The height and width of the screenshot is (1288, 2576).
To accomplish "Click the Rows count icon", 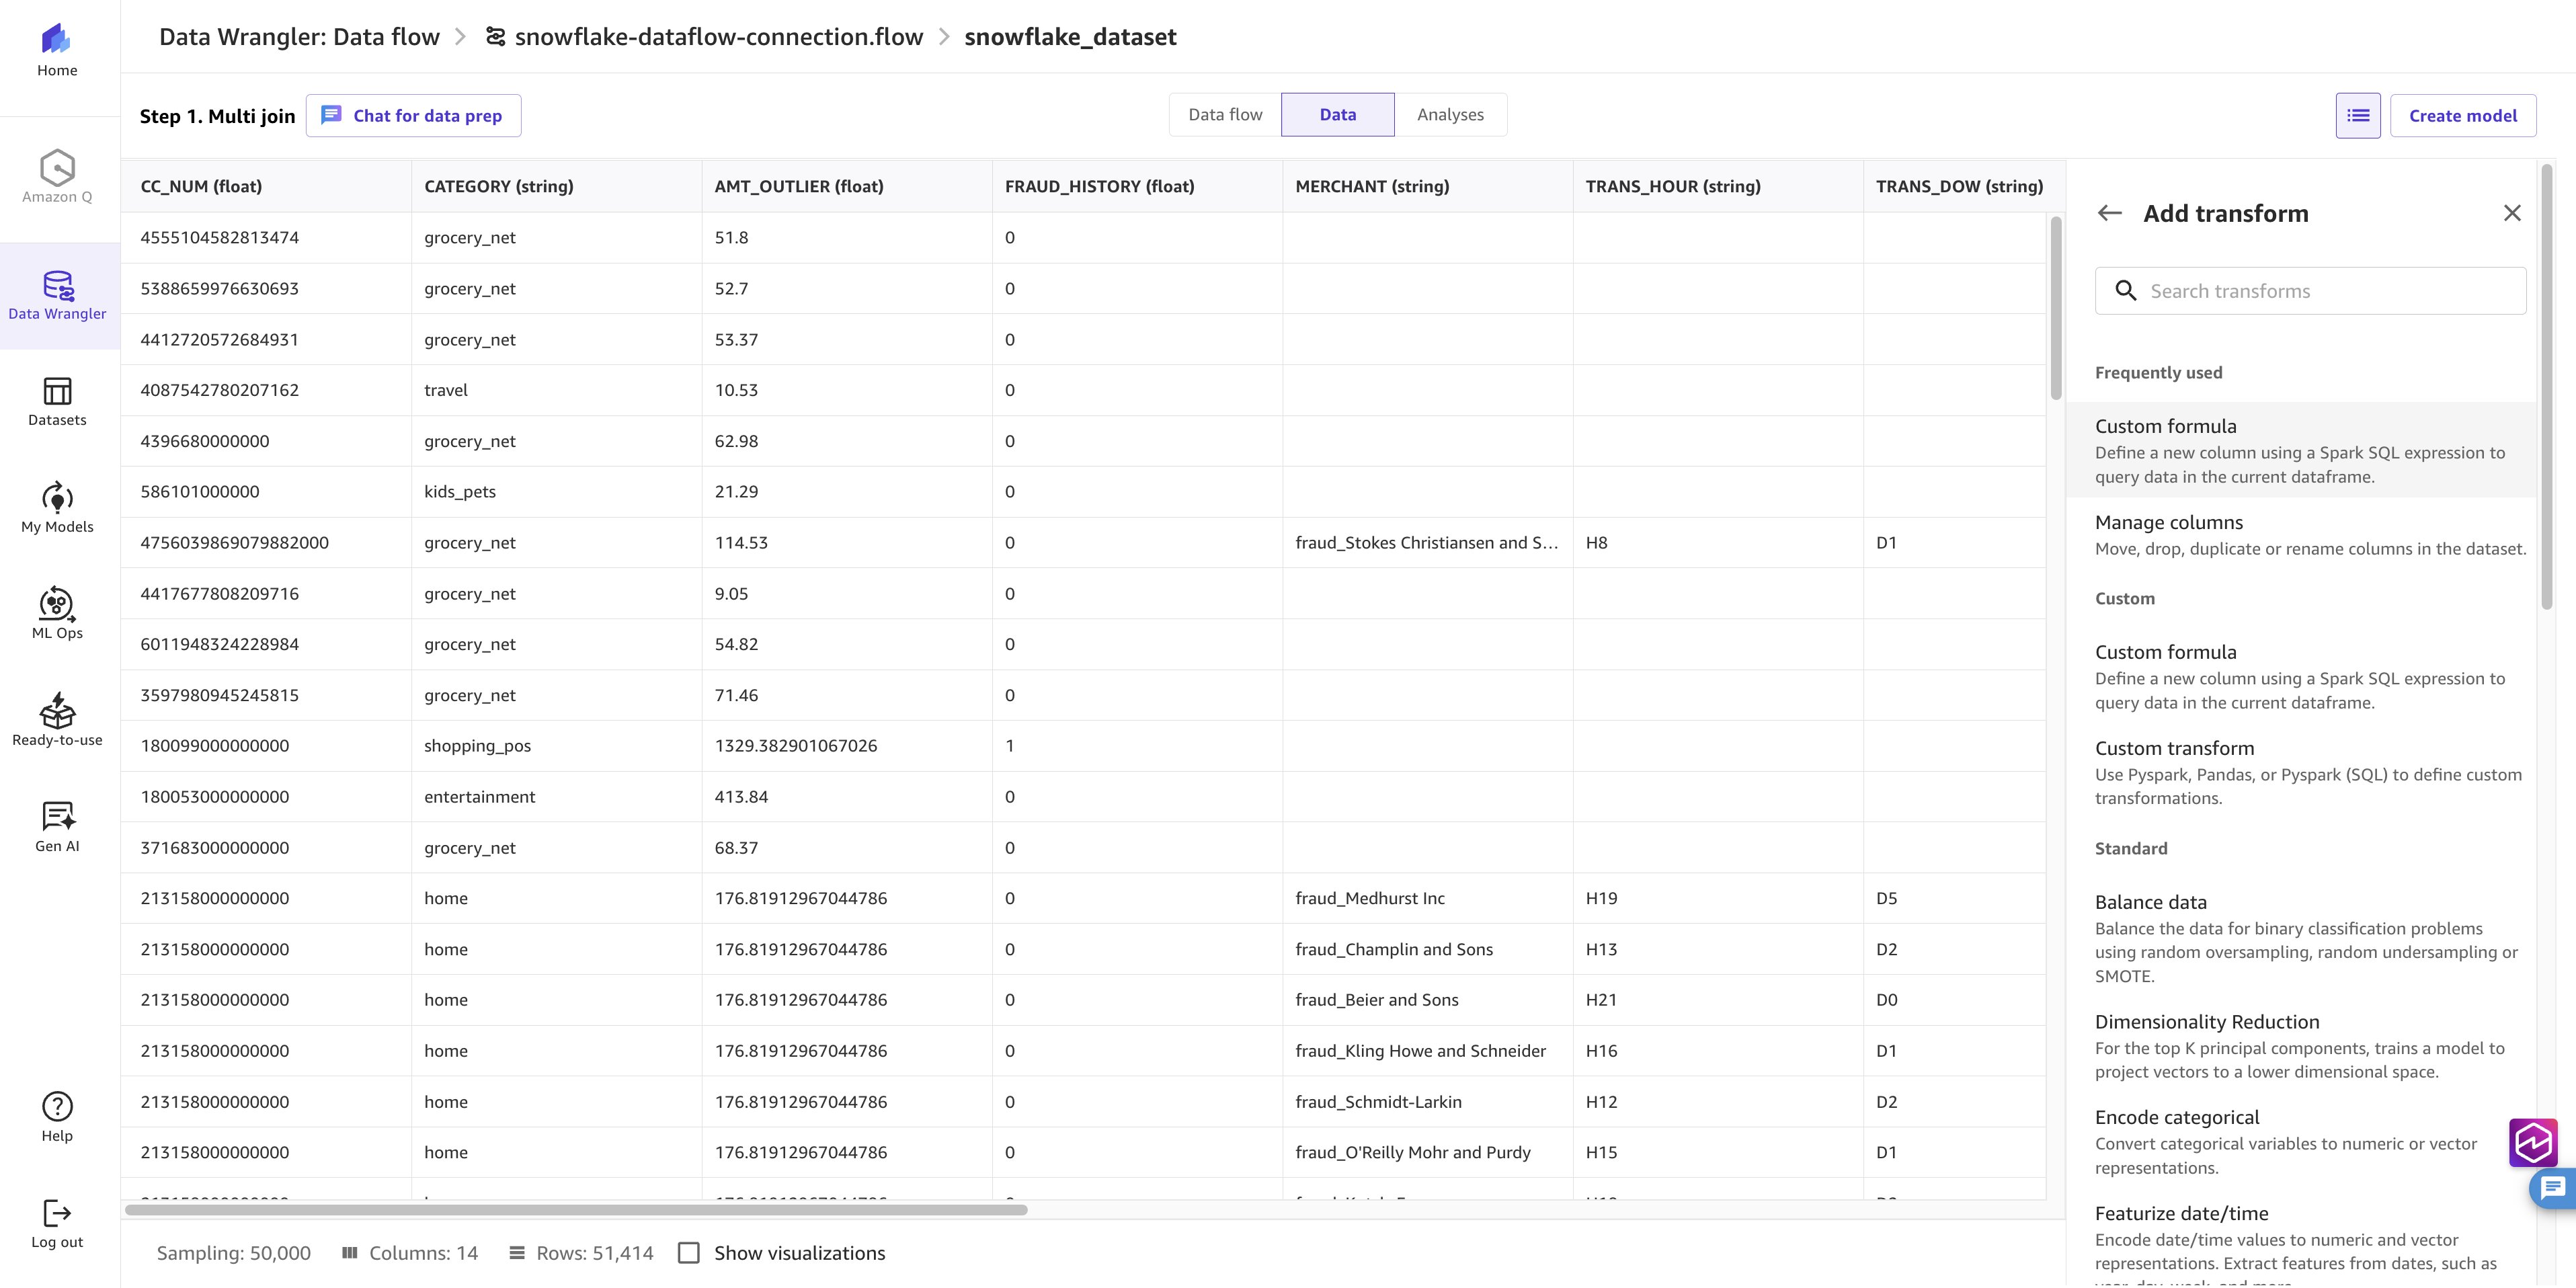I will coord(516,1253).
